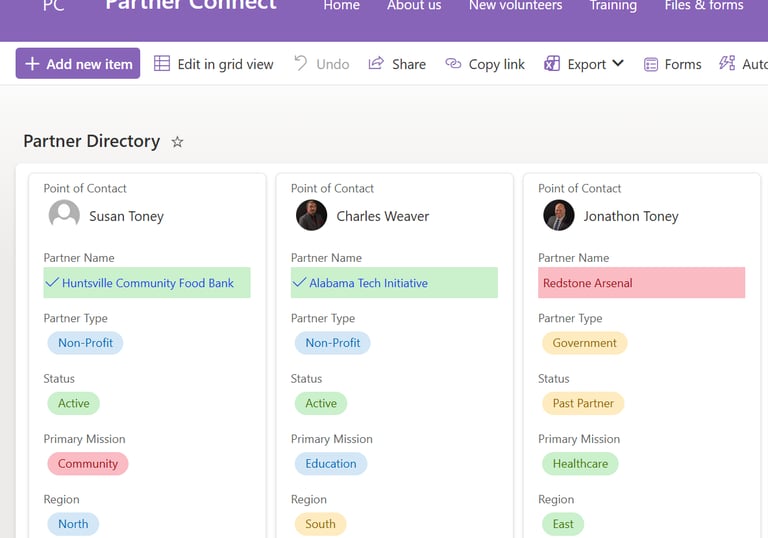Click the South region pill
The width and height of the screenshot is (768, 538).
tap(320, 524)
